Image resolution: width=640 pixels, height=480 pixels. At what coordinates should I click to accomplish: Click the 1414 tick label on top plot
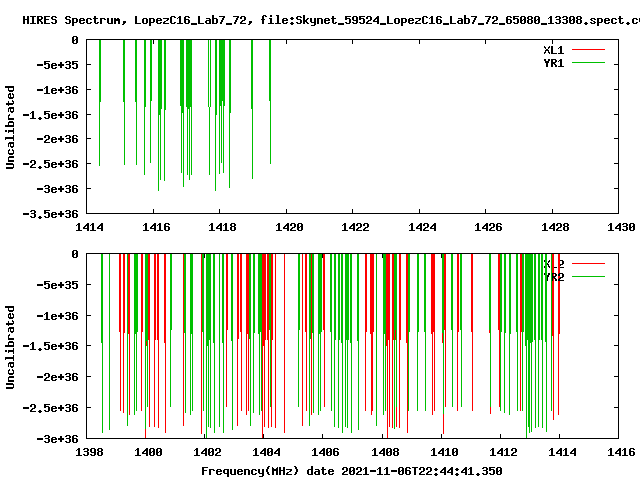[x=89, y=227]
